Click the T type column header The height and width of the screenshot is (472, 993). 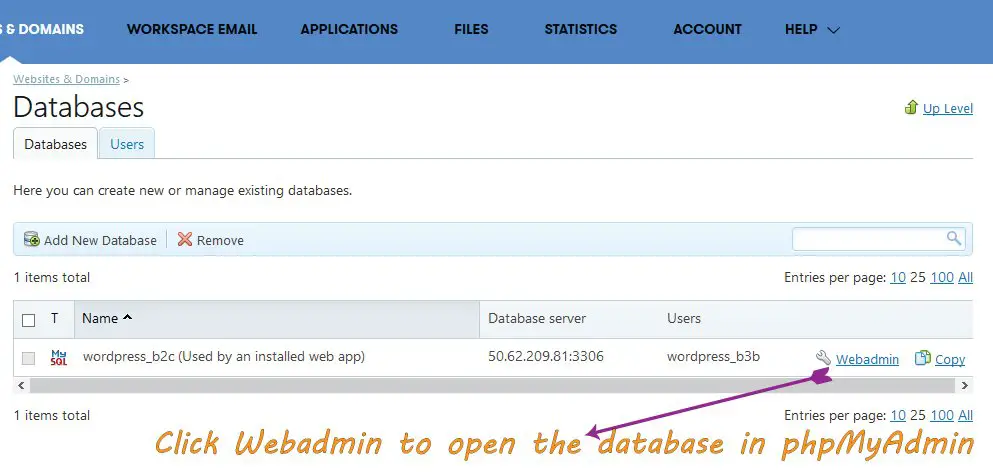click(x=54, y=318)
